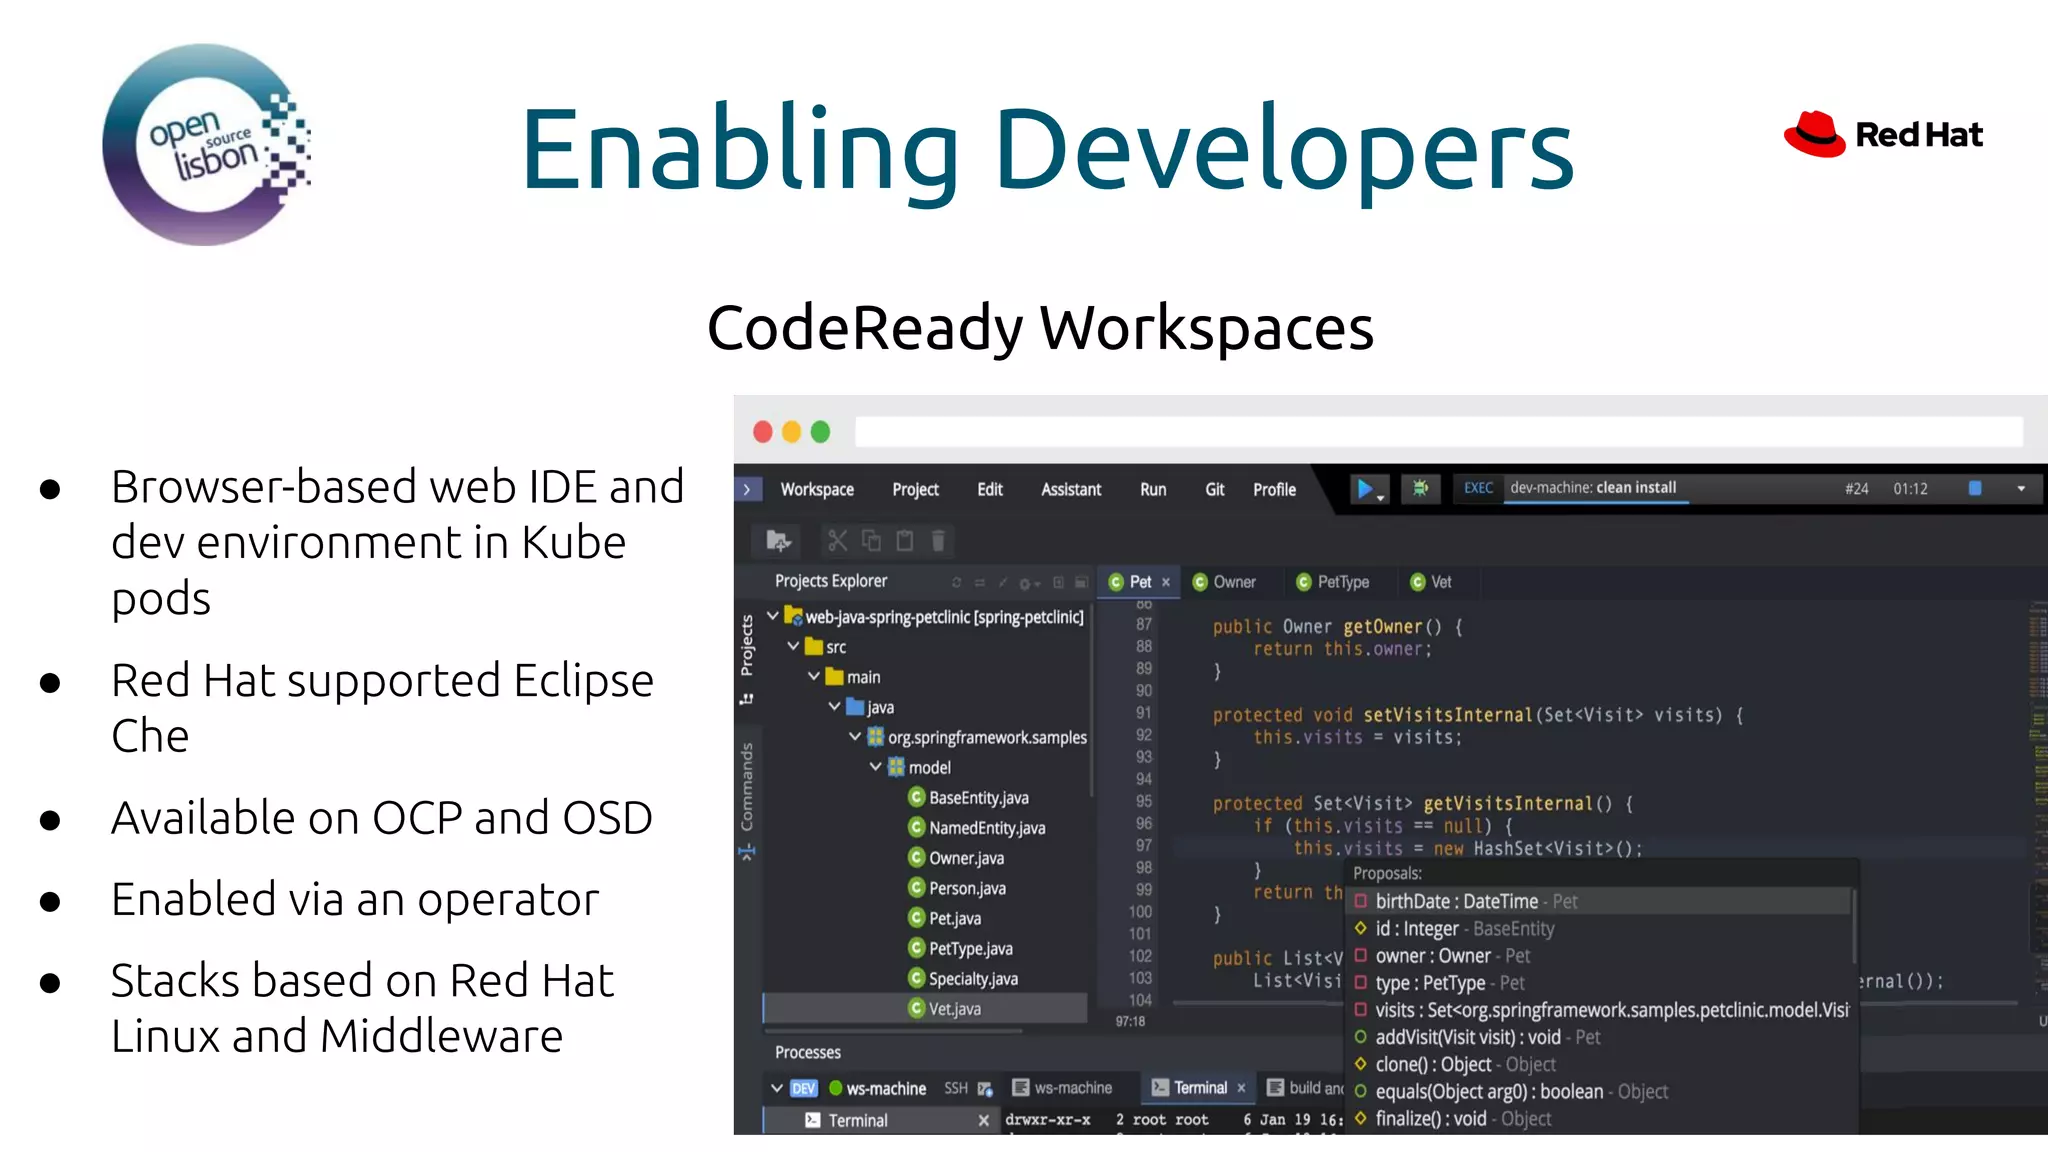This screenshot has width=2048, height=1152.
Task: Switch to the Vet editor tab
Action: point(1431,582)
